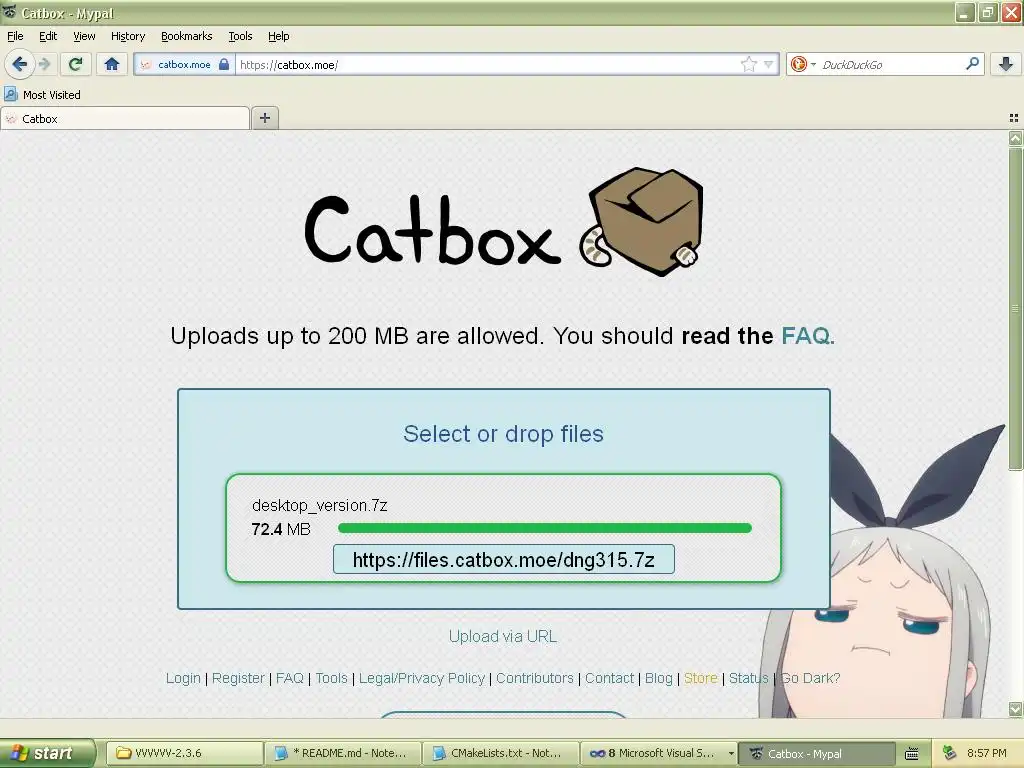Screen dimensions: 1024x768
Task: Reload the current page
Action: (75, 64)
